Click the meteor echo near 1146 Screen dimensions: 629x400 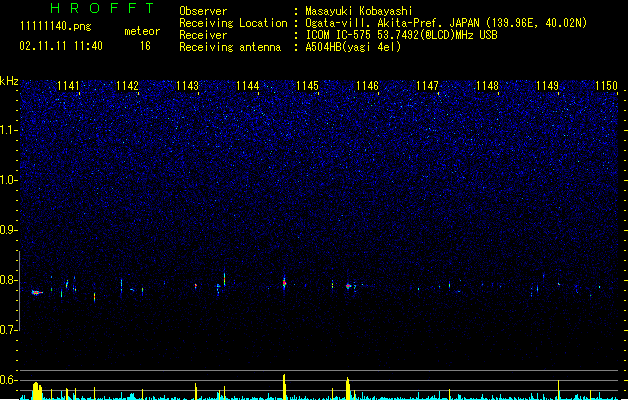349,286
